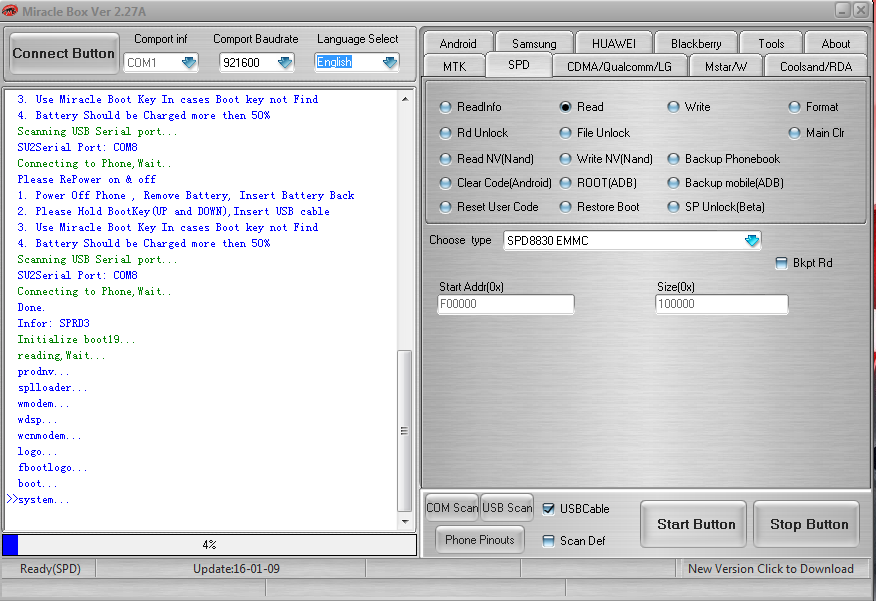Select ROOT(ADB) radio option

pyautogui.click(x=565, y=183)
